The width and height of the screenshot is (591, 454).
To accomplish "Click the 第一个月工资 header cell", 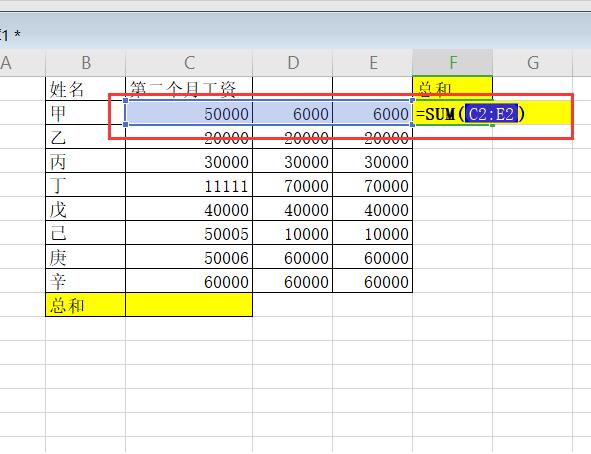I will click(x=189, y=89).
